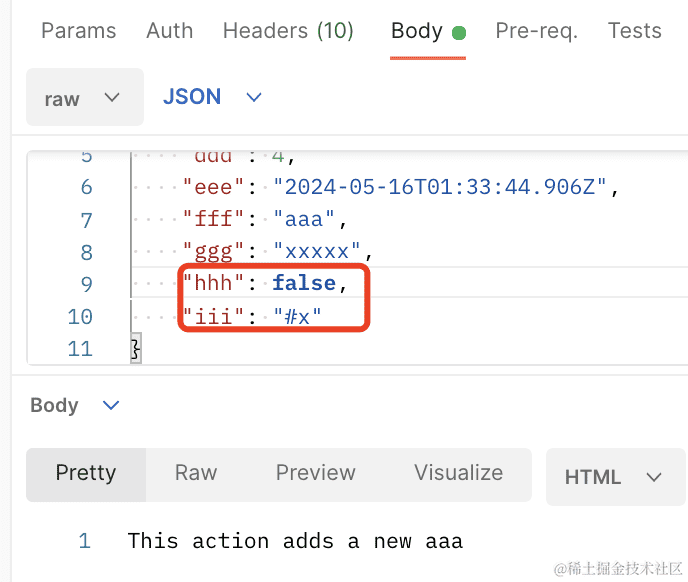Open the JSON format dropdown
The width and height of the screenshot is (688, 582).
[212, 97]
